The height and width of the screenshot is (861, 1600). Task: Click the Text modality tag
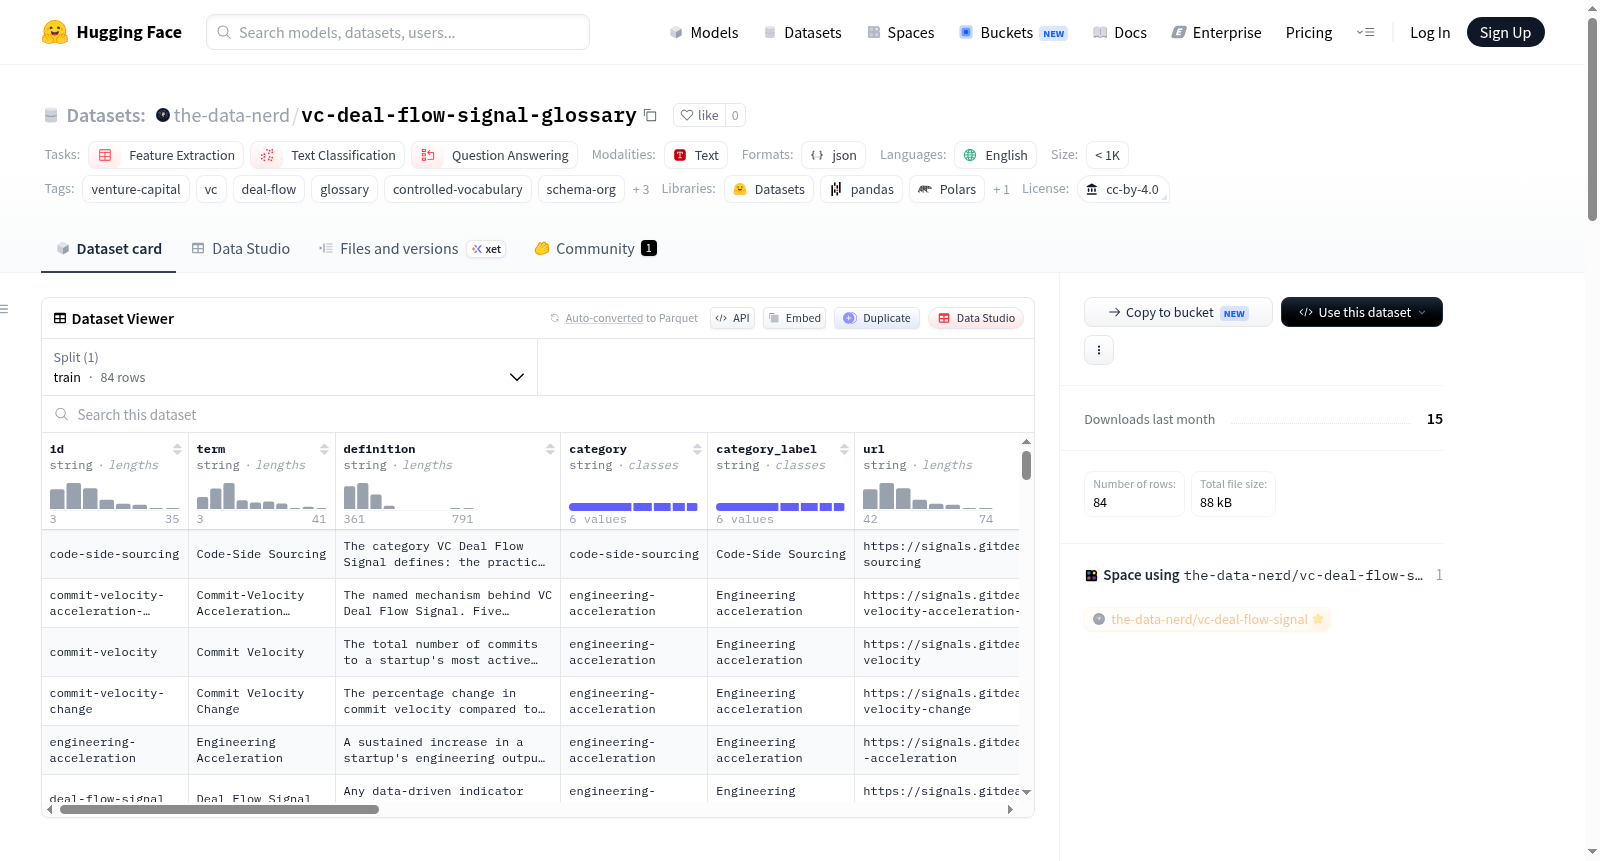pyautogui.click(x=696, y=155)
